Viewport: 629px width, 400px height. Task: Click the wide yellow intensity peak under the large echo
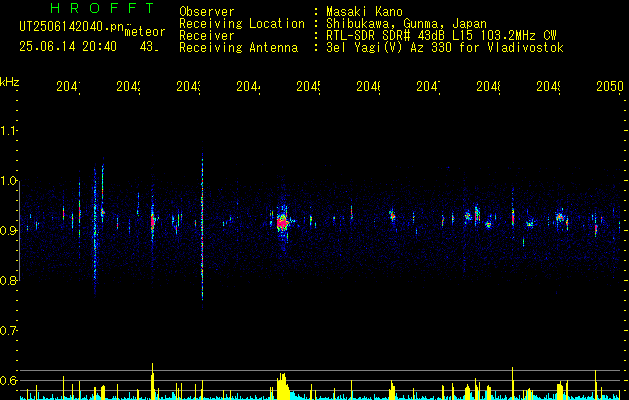tap(283, 386)
